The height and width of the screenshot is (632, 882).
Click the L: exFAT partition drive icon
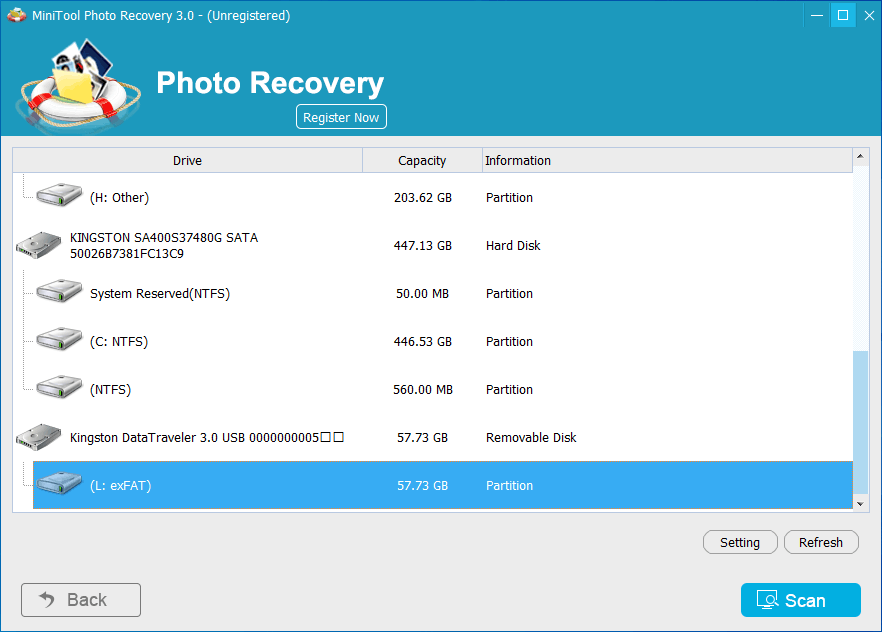point(59,483)
